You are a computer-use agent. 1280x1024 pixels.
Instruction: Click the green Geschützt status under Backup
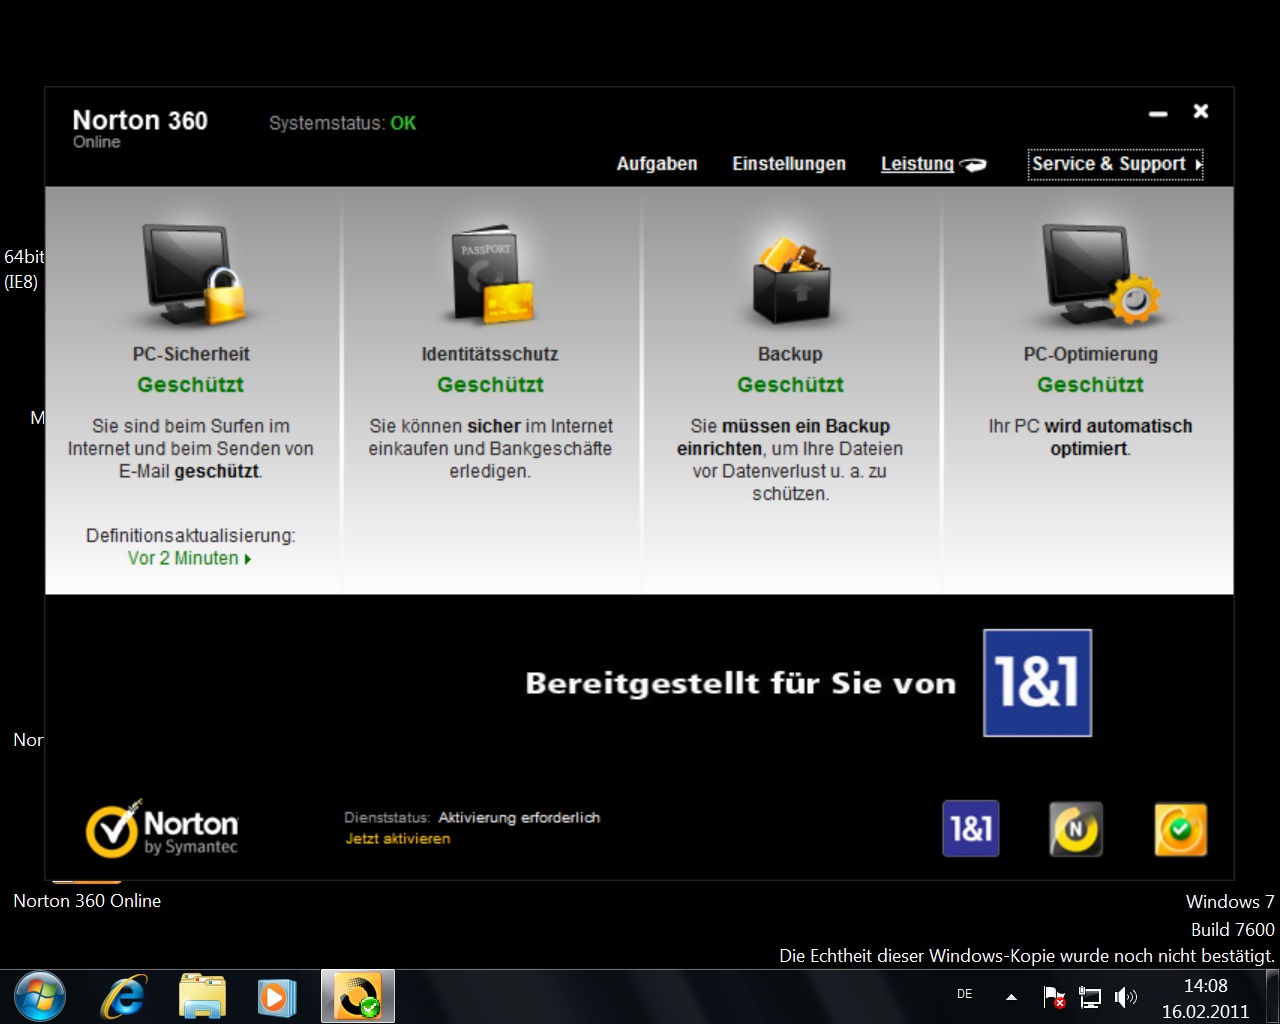(790, 385)
